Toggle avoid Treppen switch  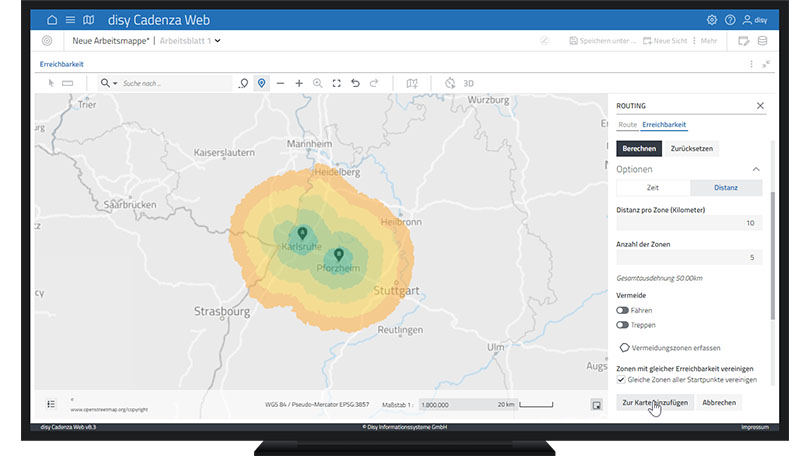pyautogui.click(x=622, y=325)
